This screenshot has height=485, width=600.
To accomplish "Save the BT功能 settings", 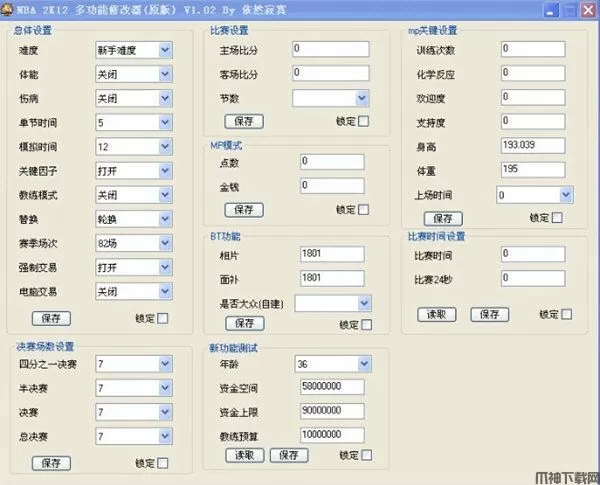I will click(245, 323).
